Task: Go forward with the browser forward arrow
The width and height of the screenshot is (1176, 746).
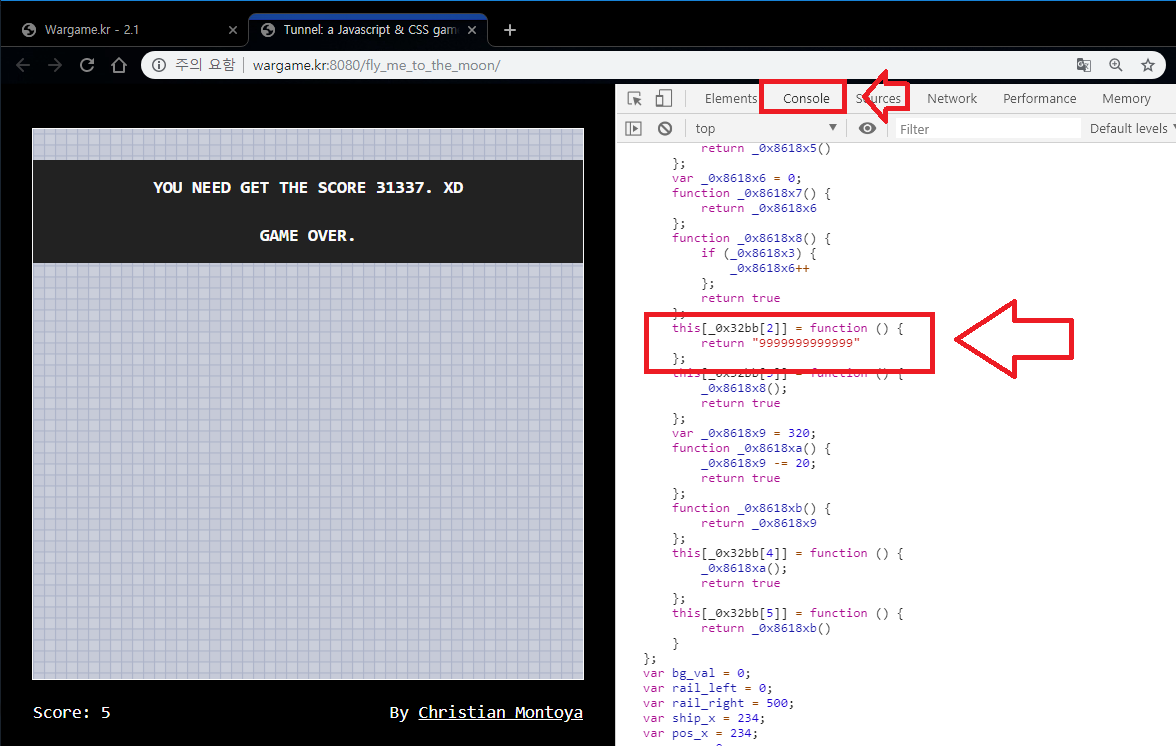Action: pyautogui.click(x=55, y=65)
